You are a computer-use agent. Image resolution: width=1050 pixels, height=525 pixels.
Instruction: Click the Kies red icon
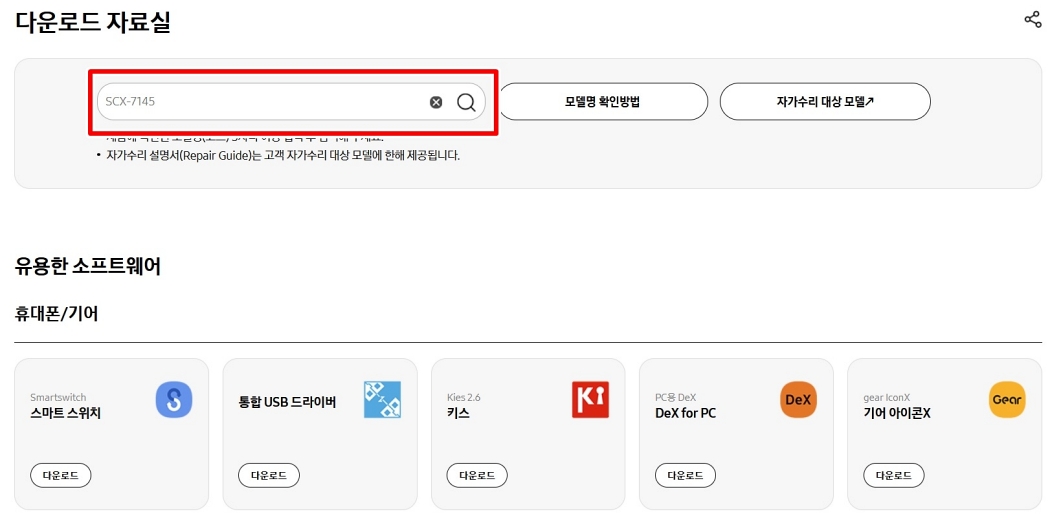pos(591,400)
